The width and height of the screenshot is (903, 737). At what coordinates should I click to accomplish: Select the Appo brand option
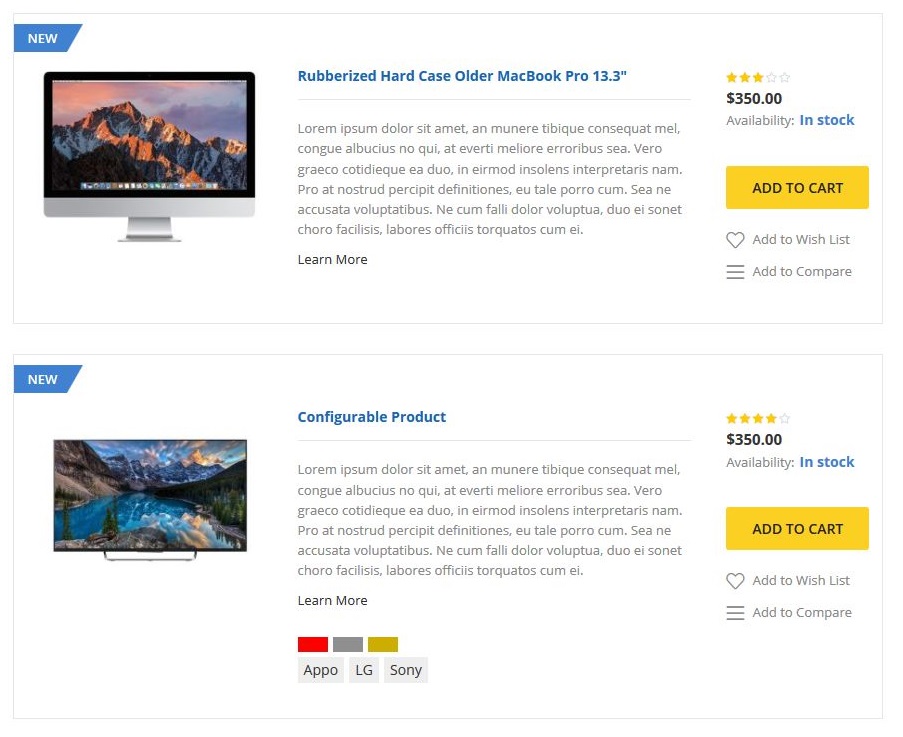[320, 670]
